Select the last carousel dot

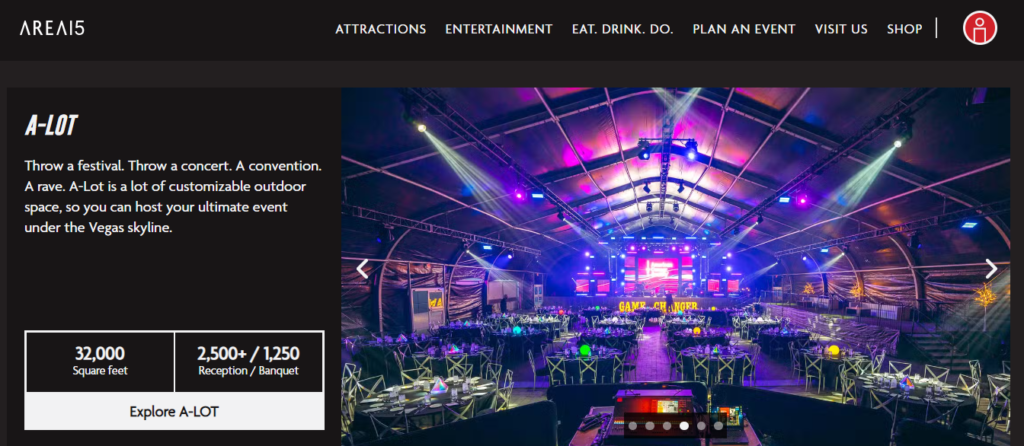[718, 426]
